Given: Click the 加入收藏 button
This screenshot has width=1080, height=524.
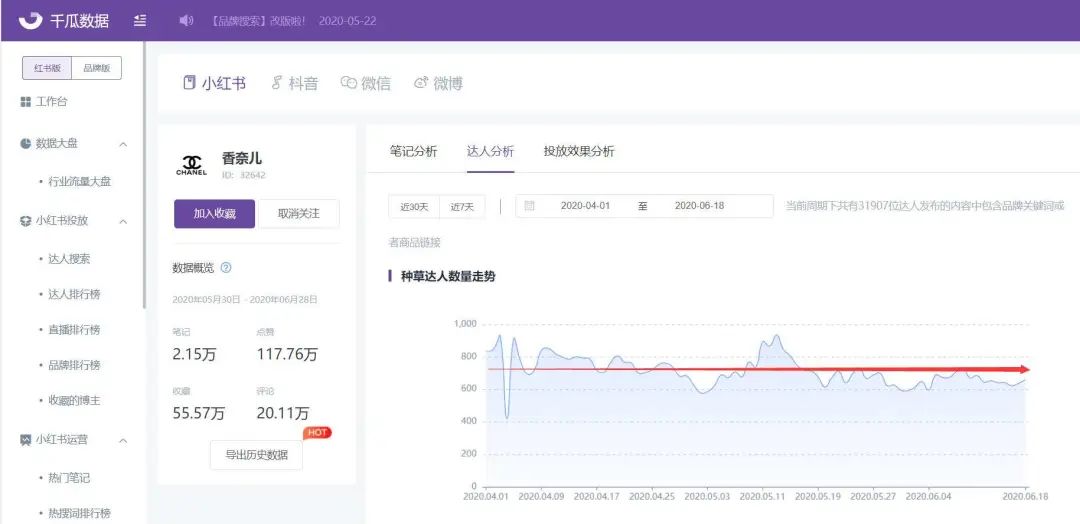Looking at the screenshot, I should (x=214, y=213).
